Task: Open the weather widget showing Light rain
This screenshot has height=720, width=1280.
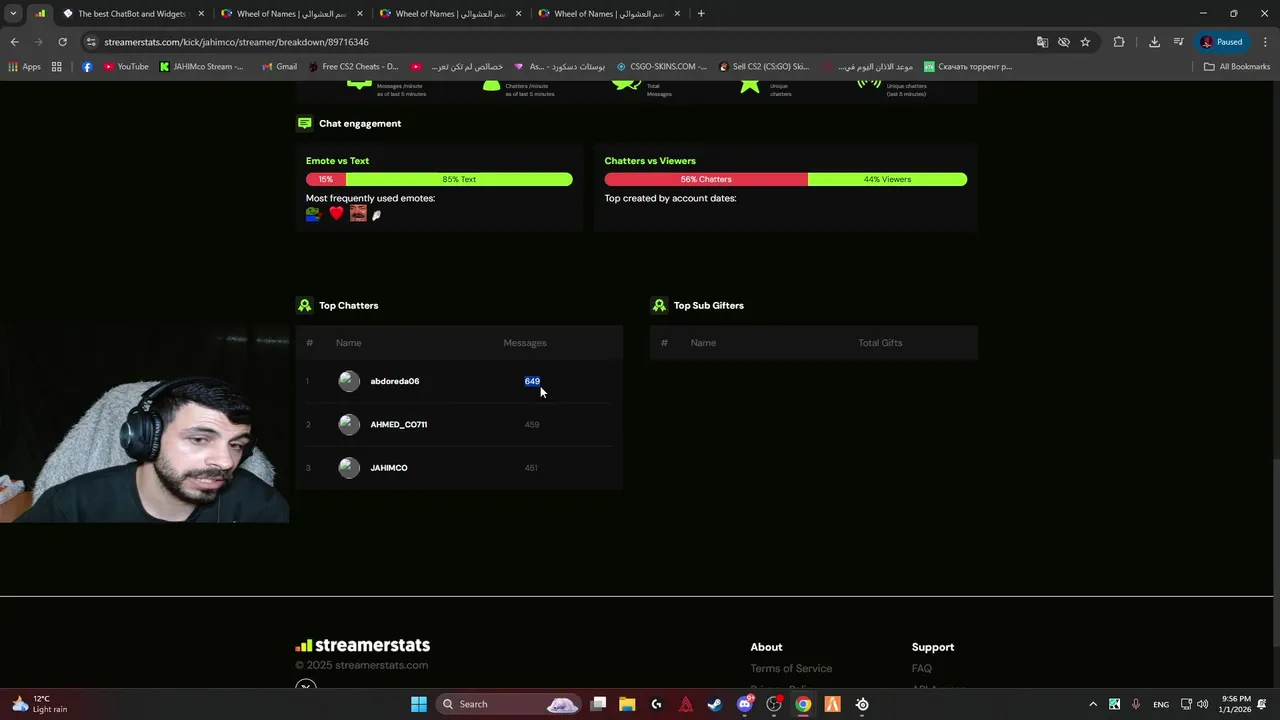Action: point(37,704)
